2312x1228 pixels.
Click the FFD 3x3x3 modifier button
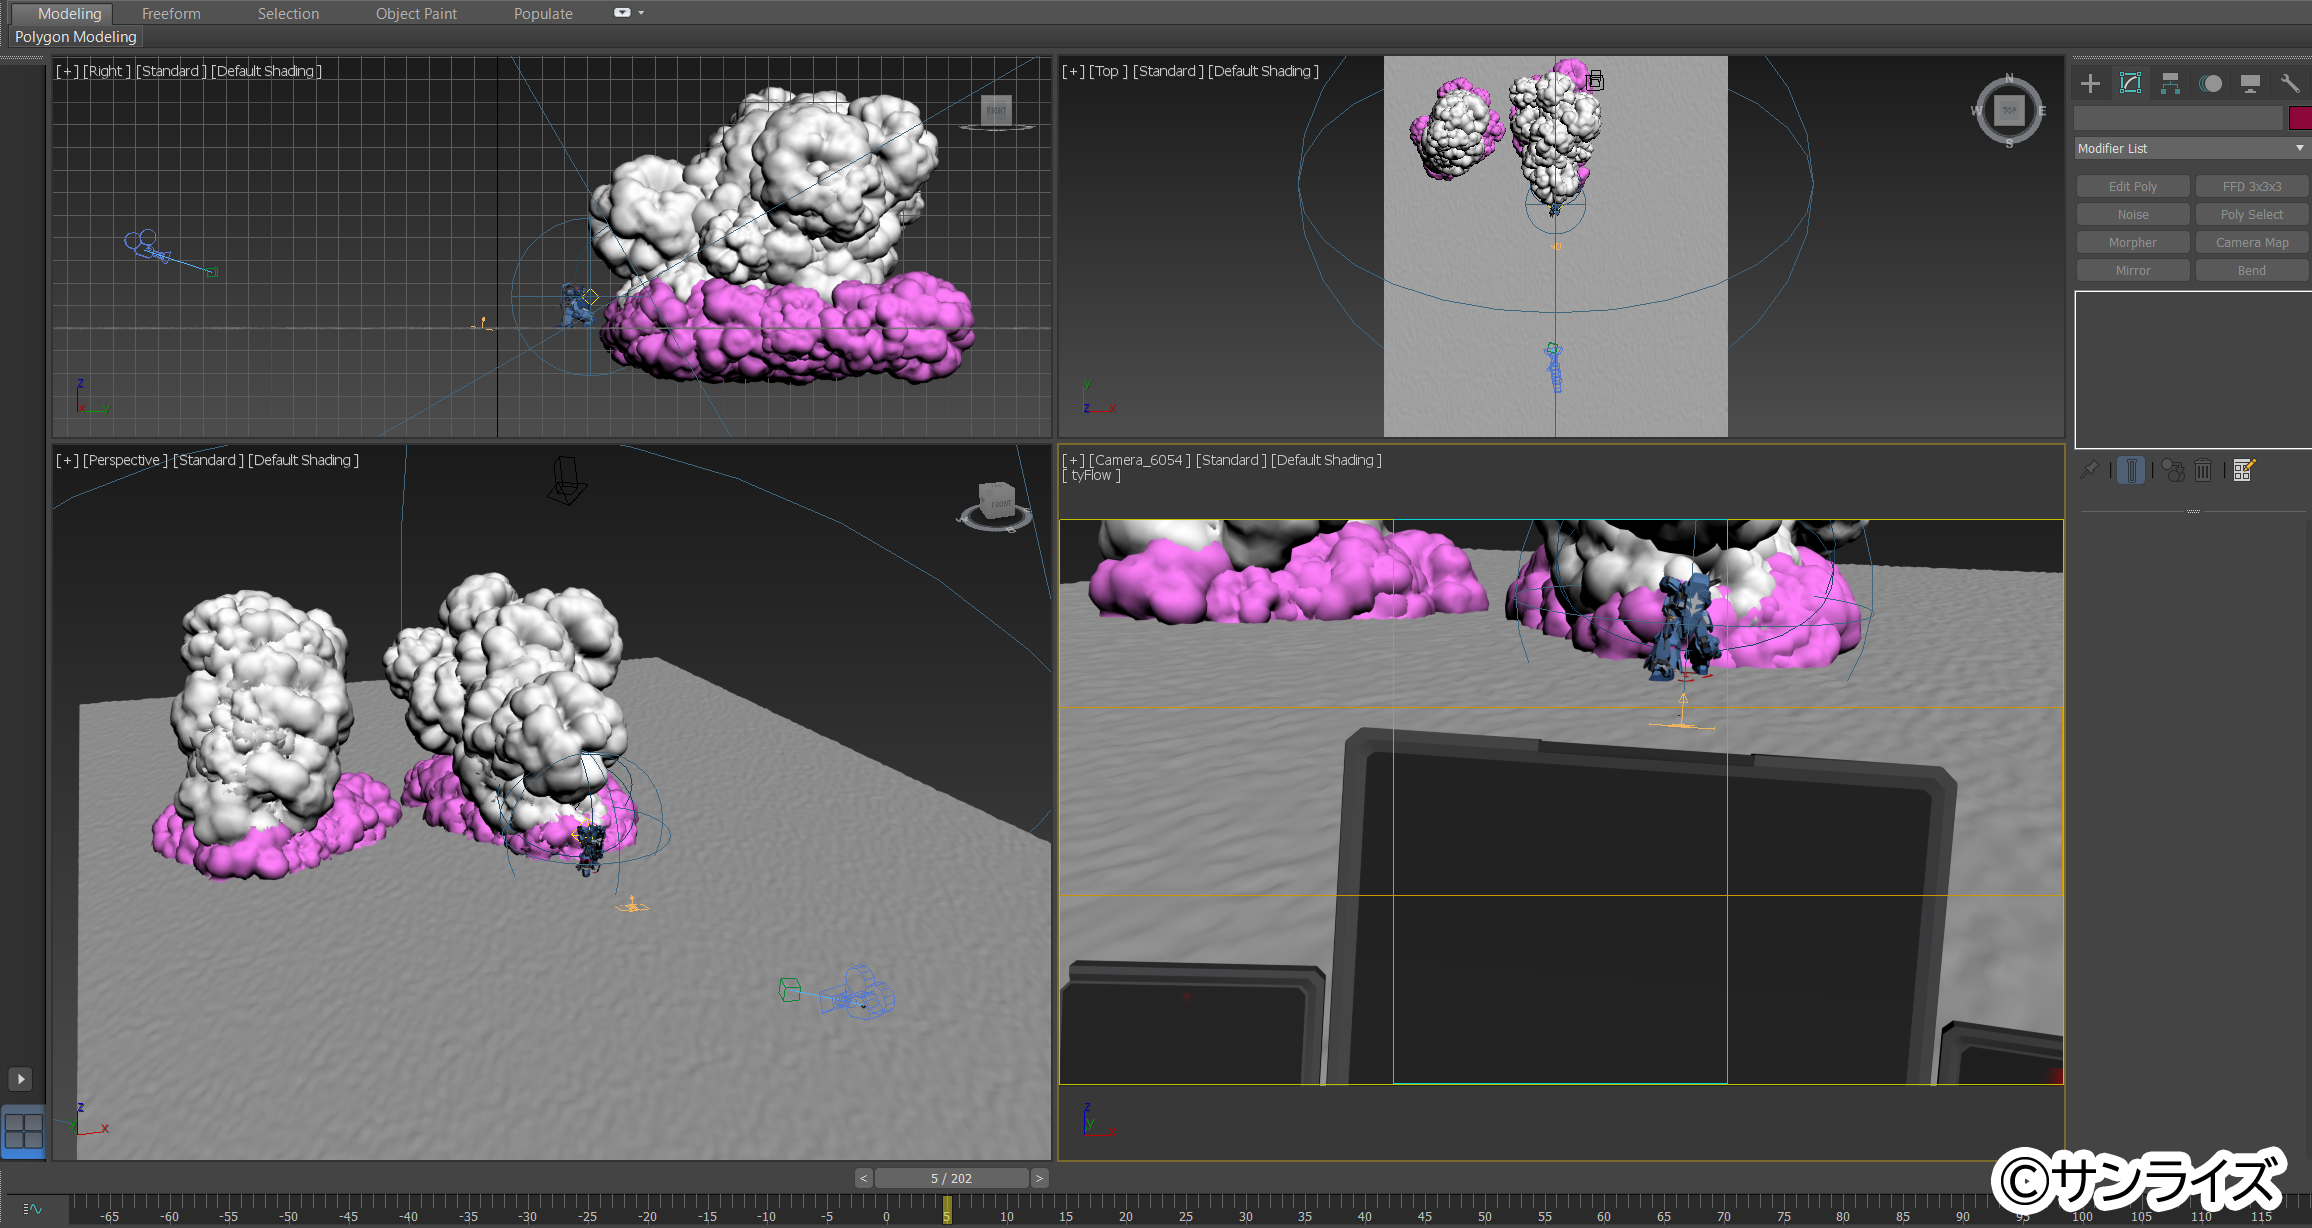(x=2252, y=187)
